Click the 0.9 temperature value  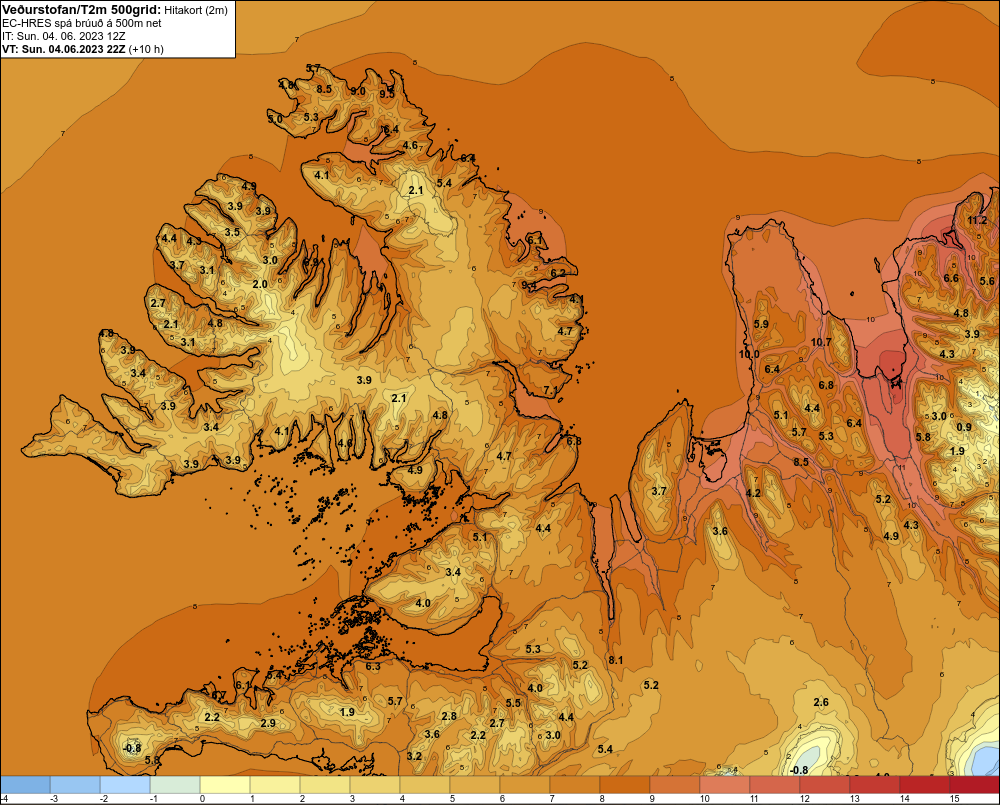964,427
